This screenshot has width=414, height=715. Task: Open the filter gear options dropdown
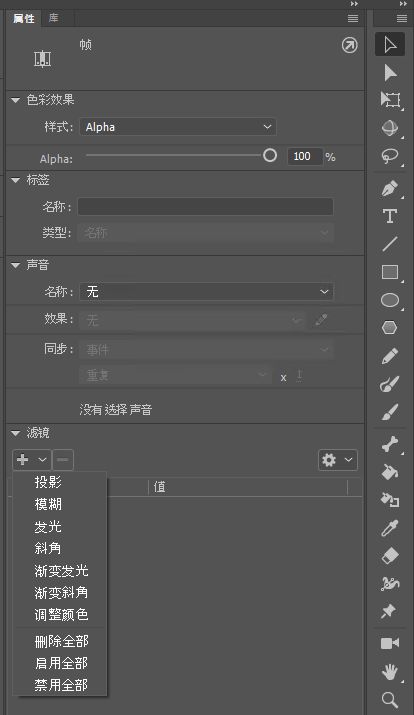(338, 460)
